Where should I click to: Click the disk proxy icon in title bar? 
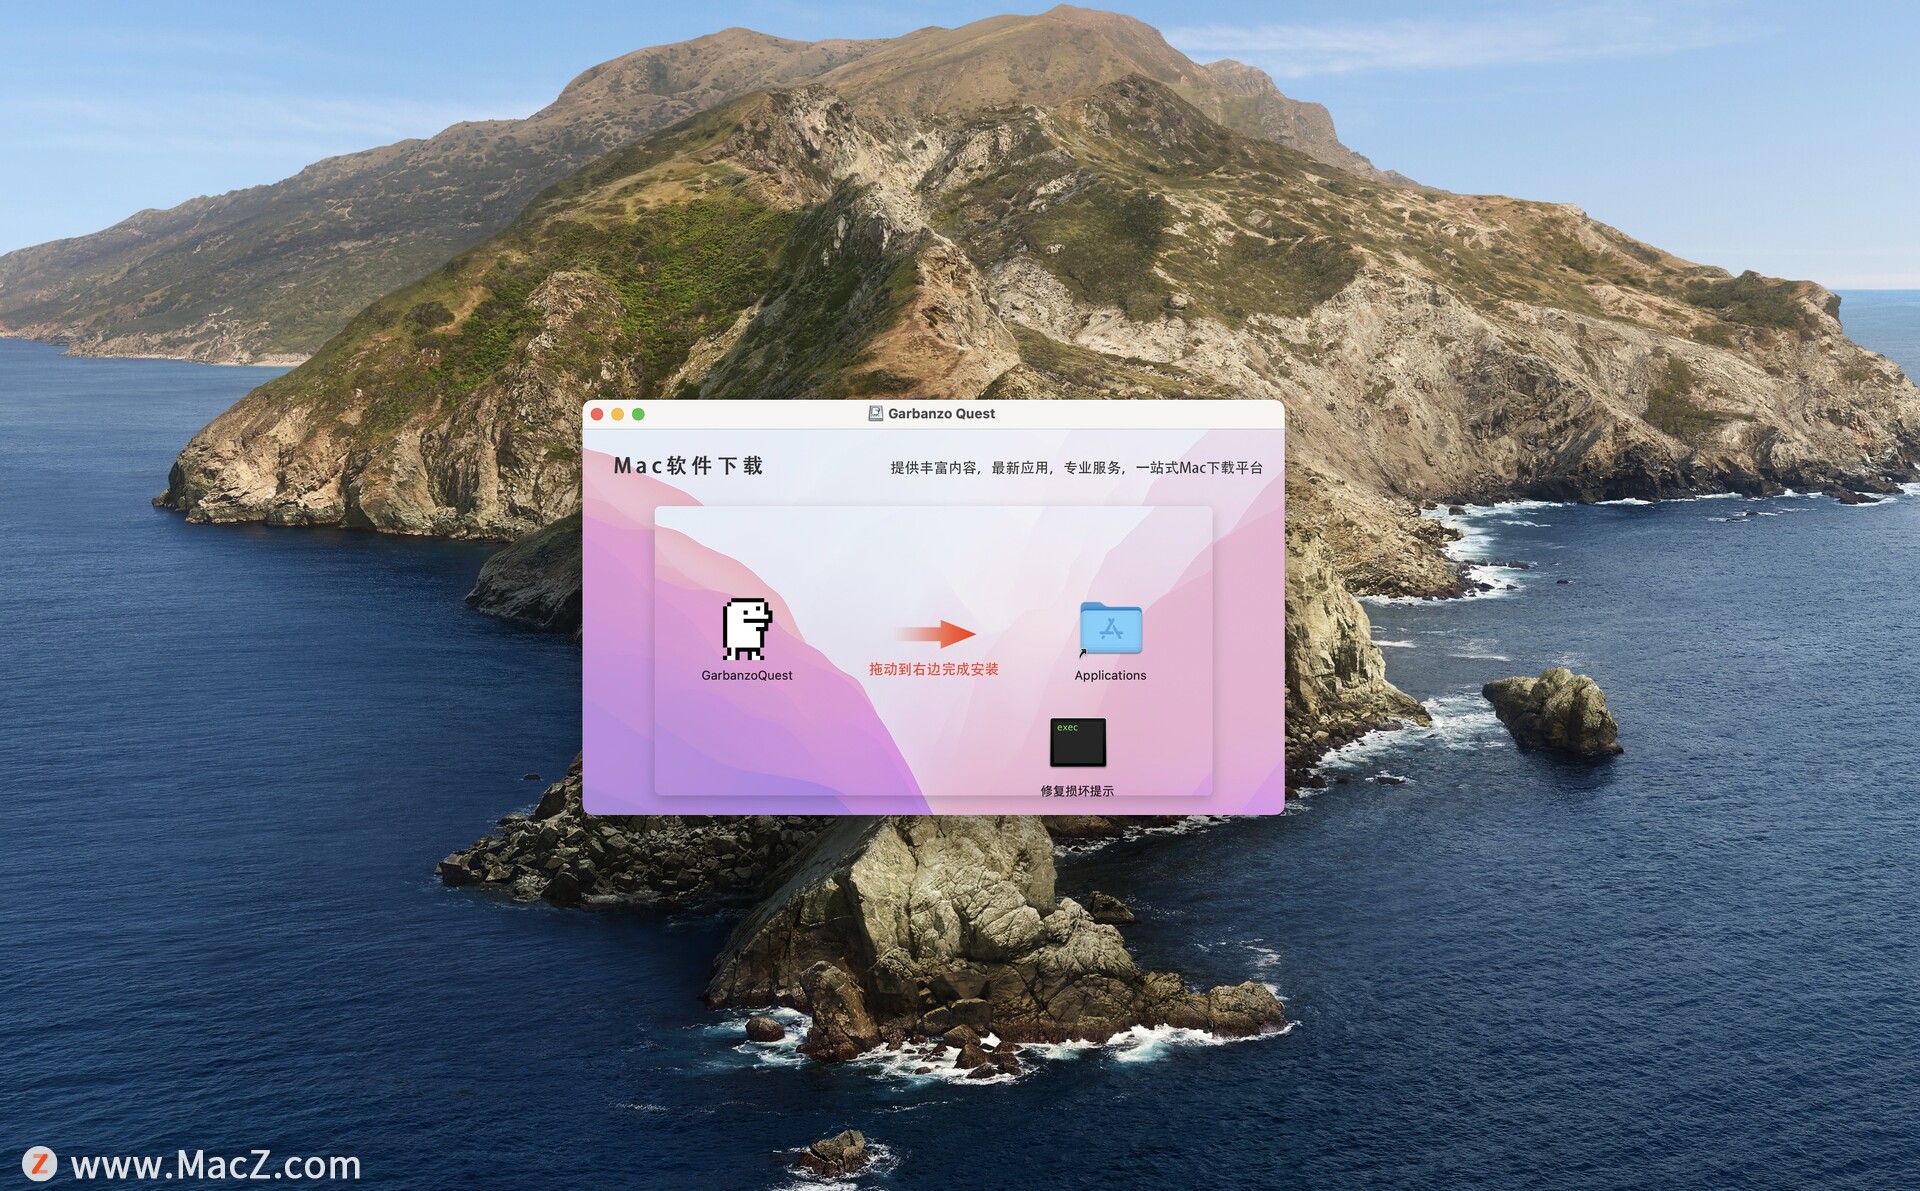875,414
